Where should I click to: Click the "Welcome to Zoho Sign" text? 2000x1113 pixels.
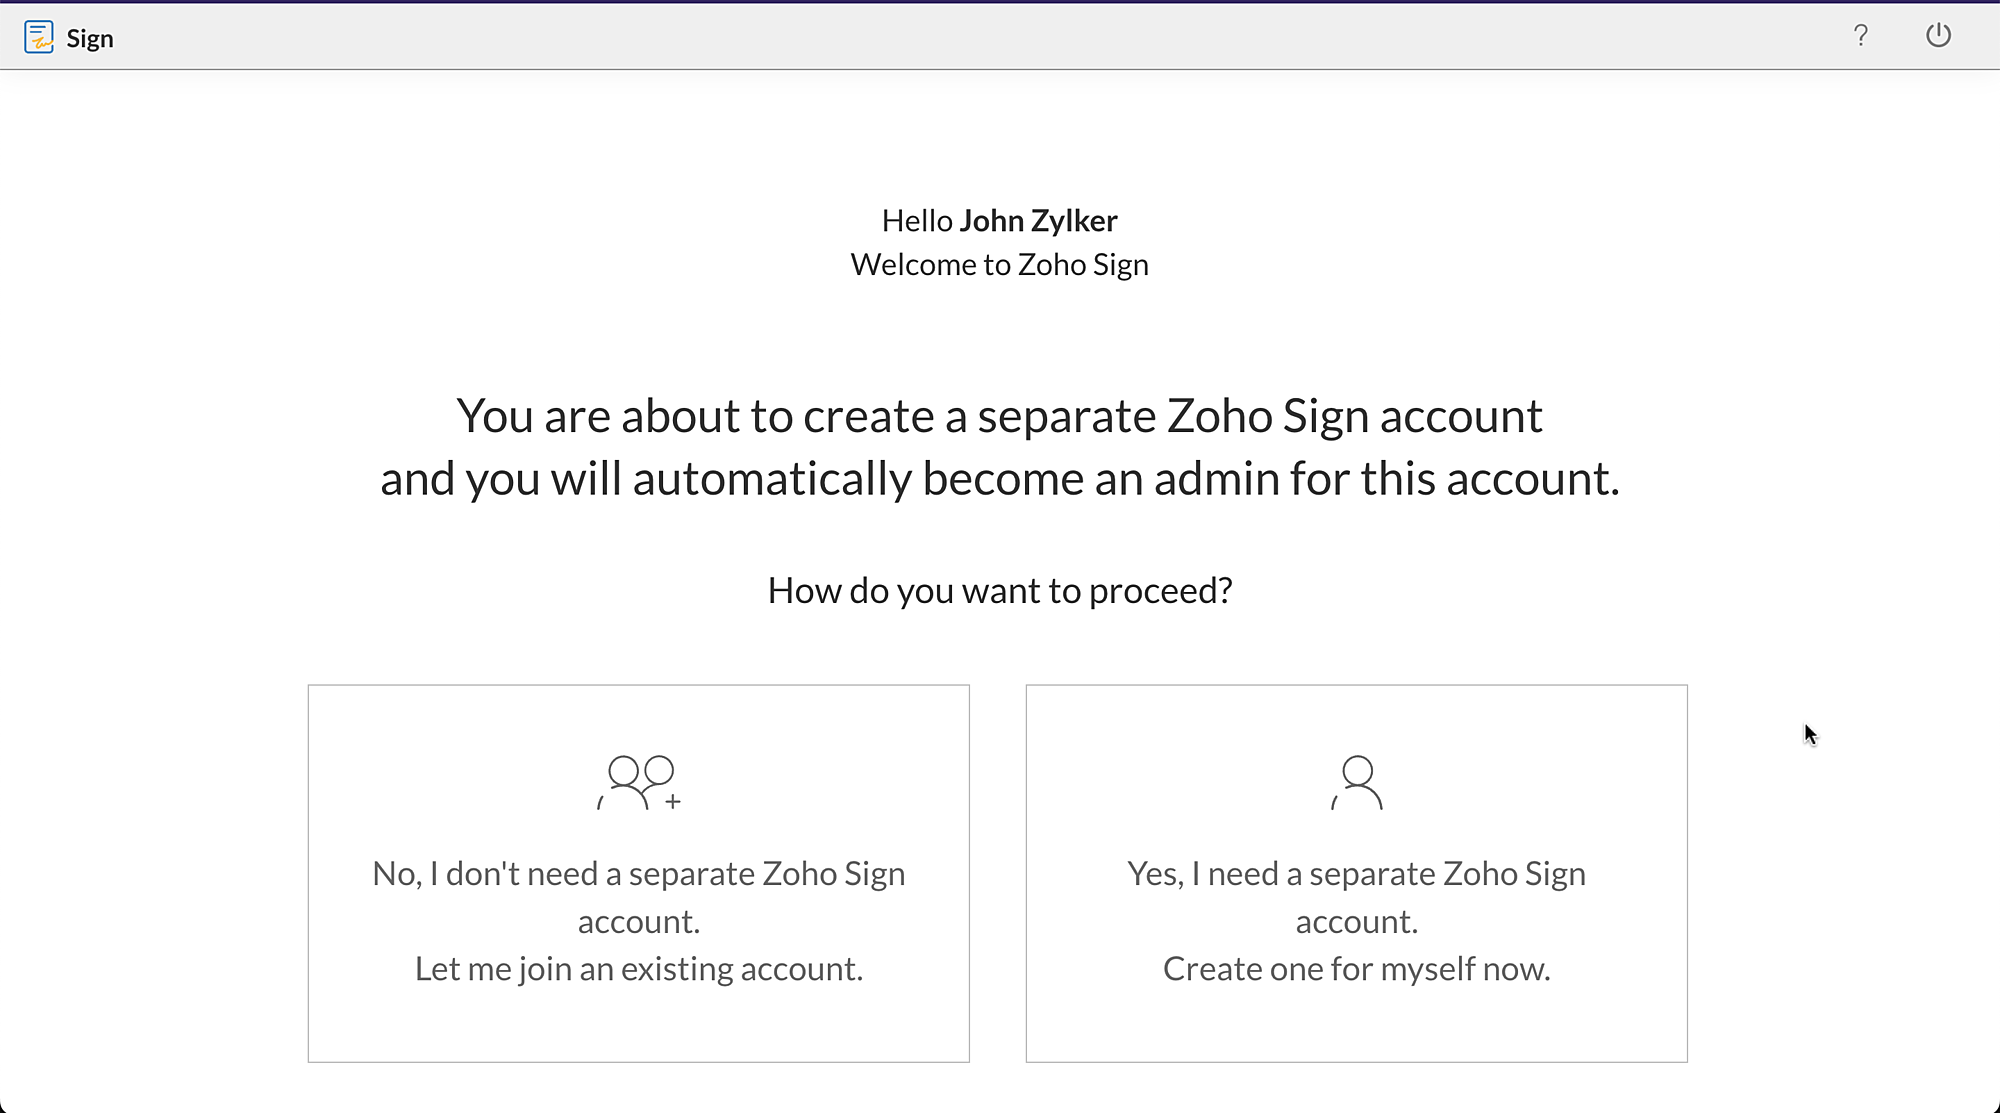(999, 264)
